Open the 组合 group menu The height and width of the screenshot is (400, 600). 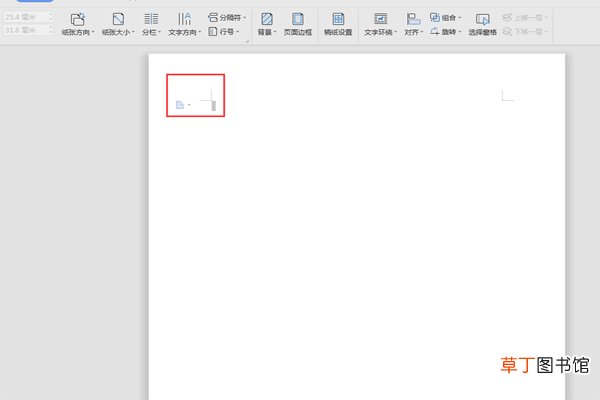pos(445,18)
